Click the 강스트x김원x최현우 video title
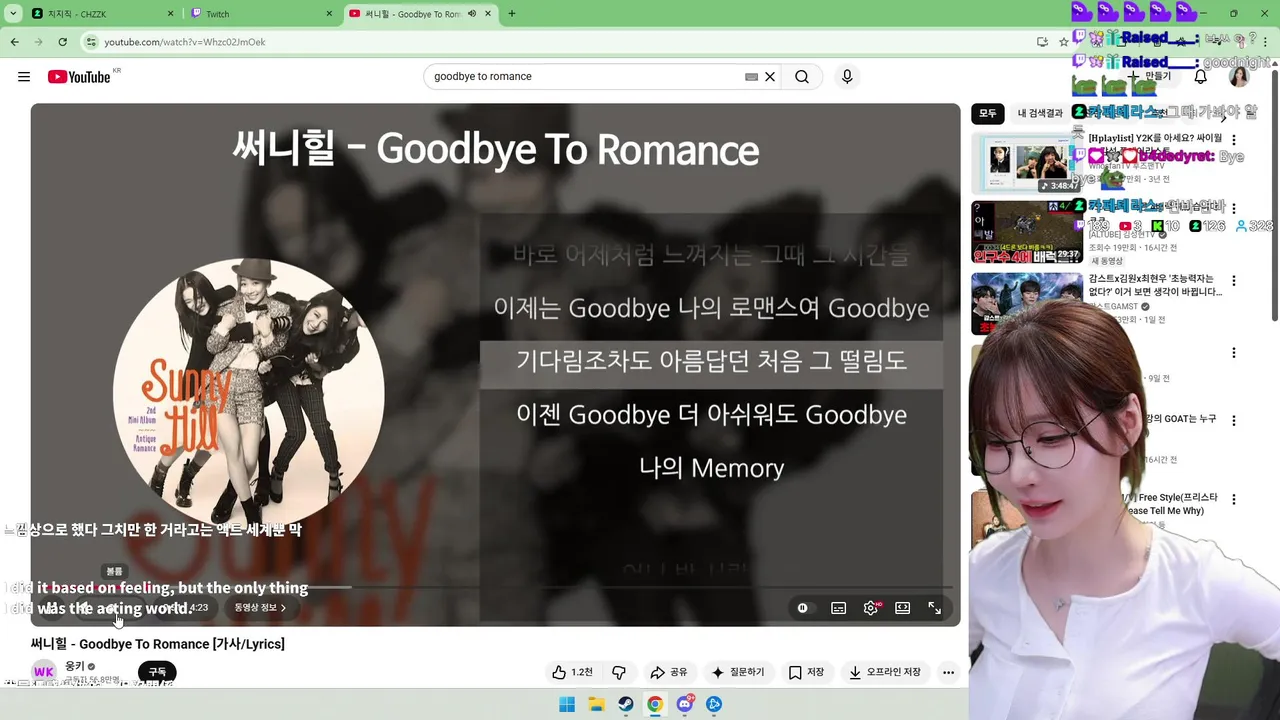Image resolution: width=1280 pixels, height=720 pixels. pyautogui.click(x=1155, y=285)
